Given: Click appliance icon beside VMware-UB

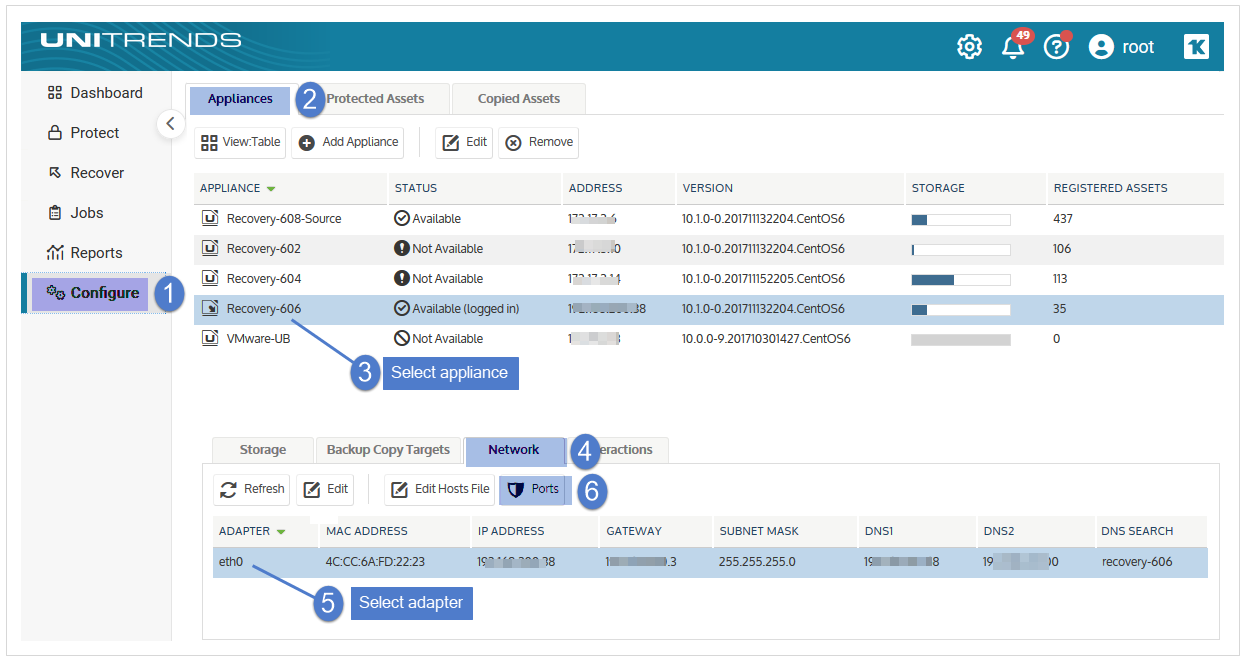Looking at the screenshot, I should (210, 338).
